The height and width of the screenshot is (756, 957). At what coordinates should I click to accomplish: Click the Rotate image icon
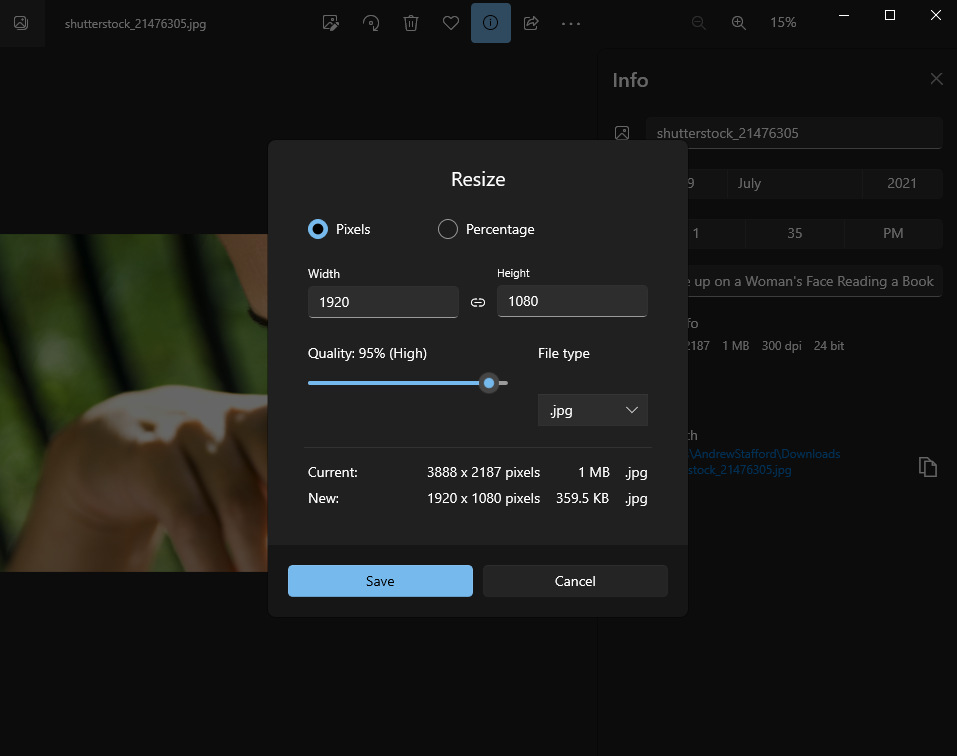(x=371, y=22)
